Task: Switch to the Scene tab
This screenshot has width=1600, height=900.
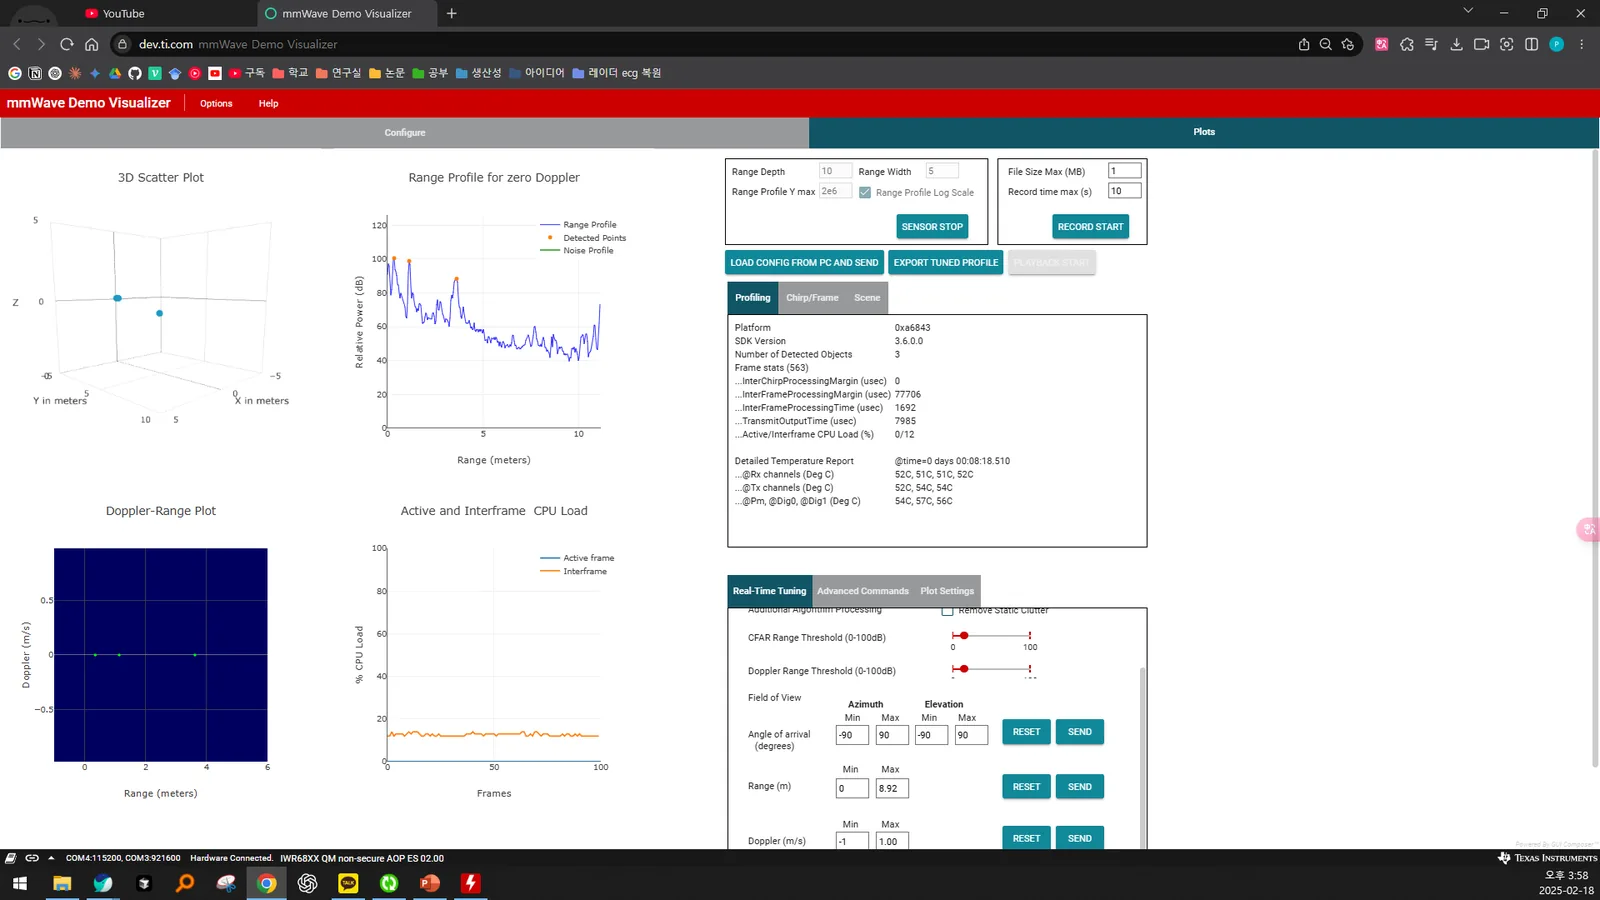Action: point(867,298)
